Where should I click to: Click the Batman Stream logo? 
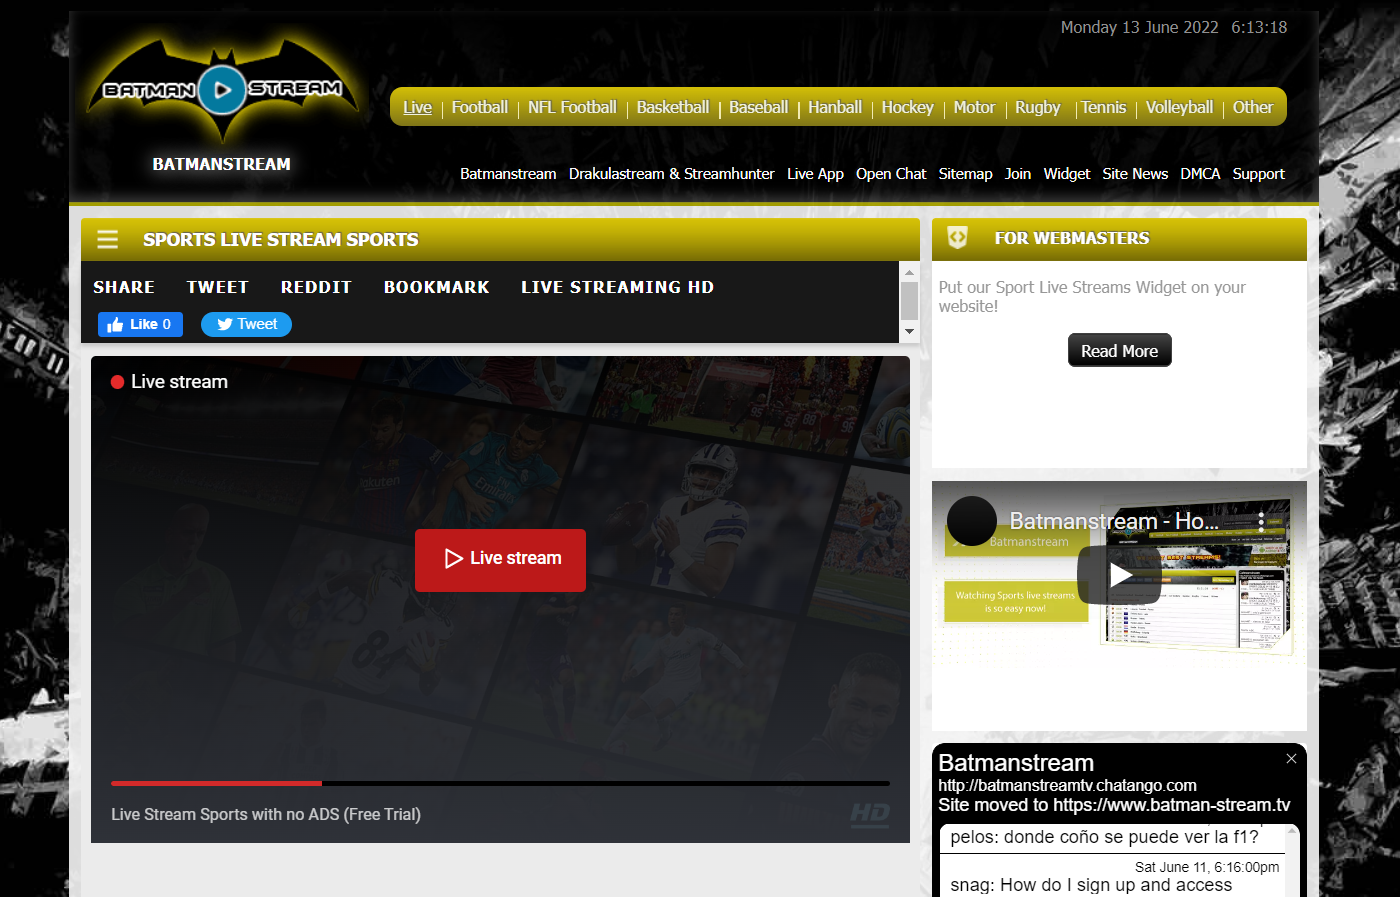coord(222,90)
